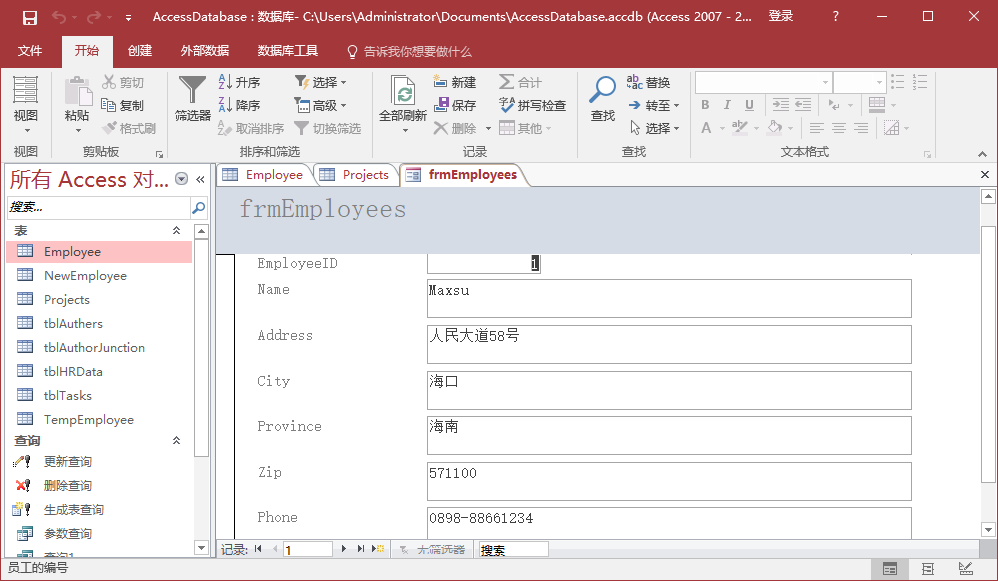Click into the City field

[x=668, y=390]
